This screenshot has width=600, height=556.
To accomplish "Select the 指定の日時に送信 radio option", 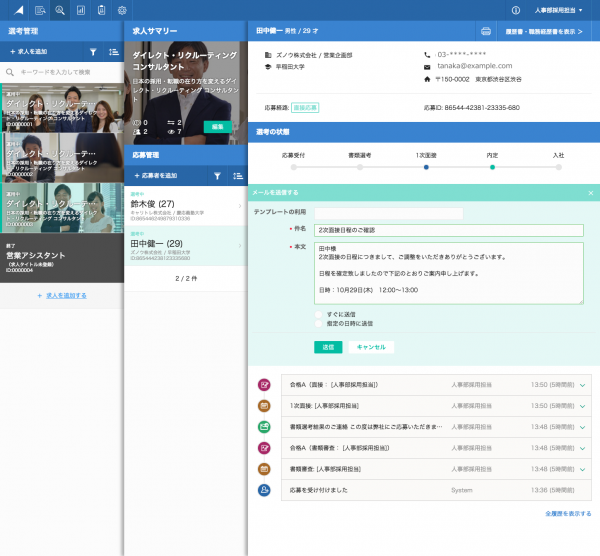I will [318, 324].
